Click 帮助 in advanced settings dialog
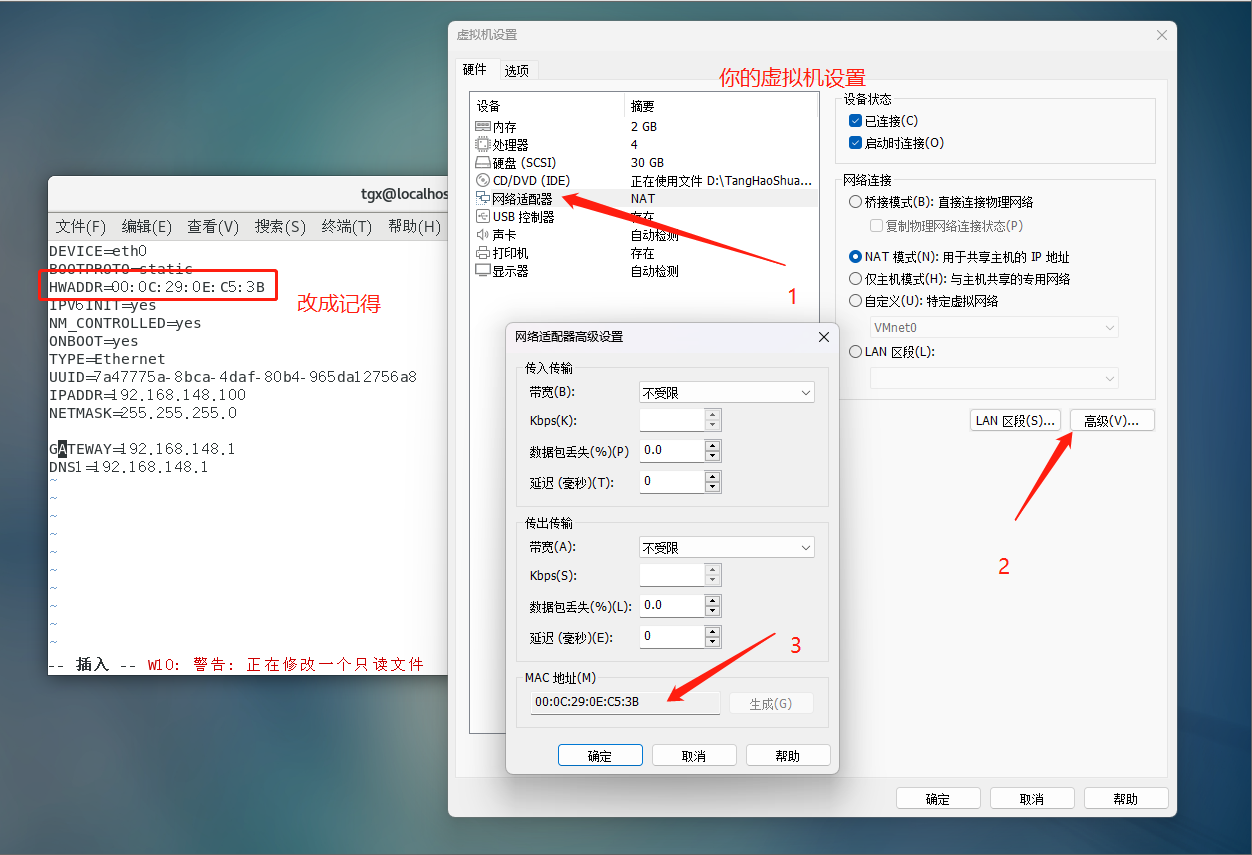 click(788, 756)
